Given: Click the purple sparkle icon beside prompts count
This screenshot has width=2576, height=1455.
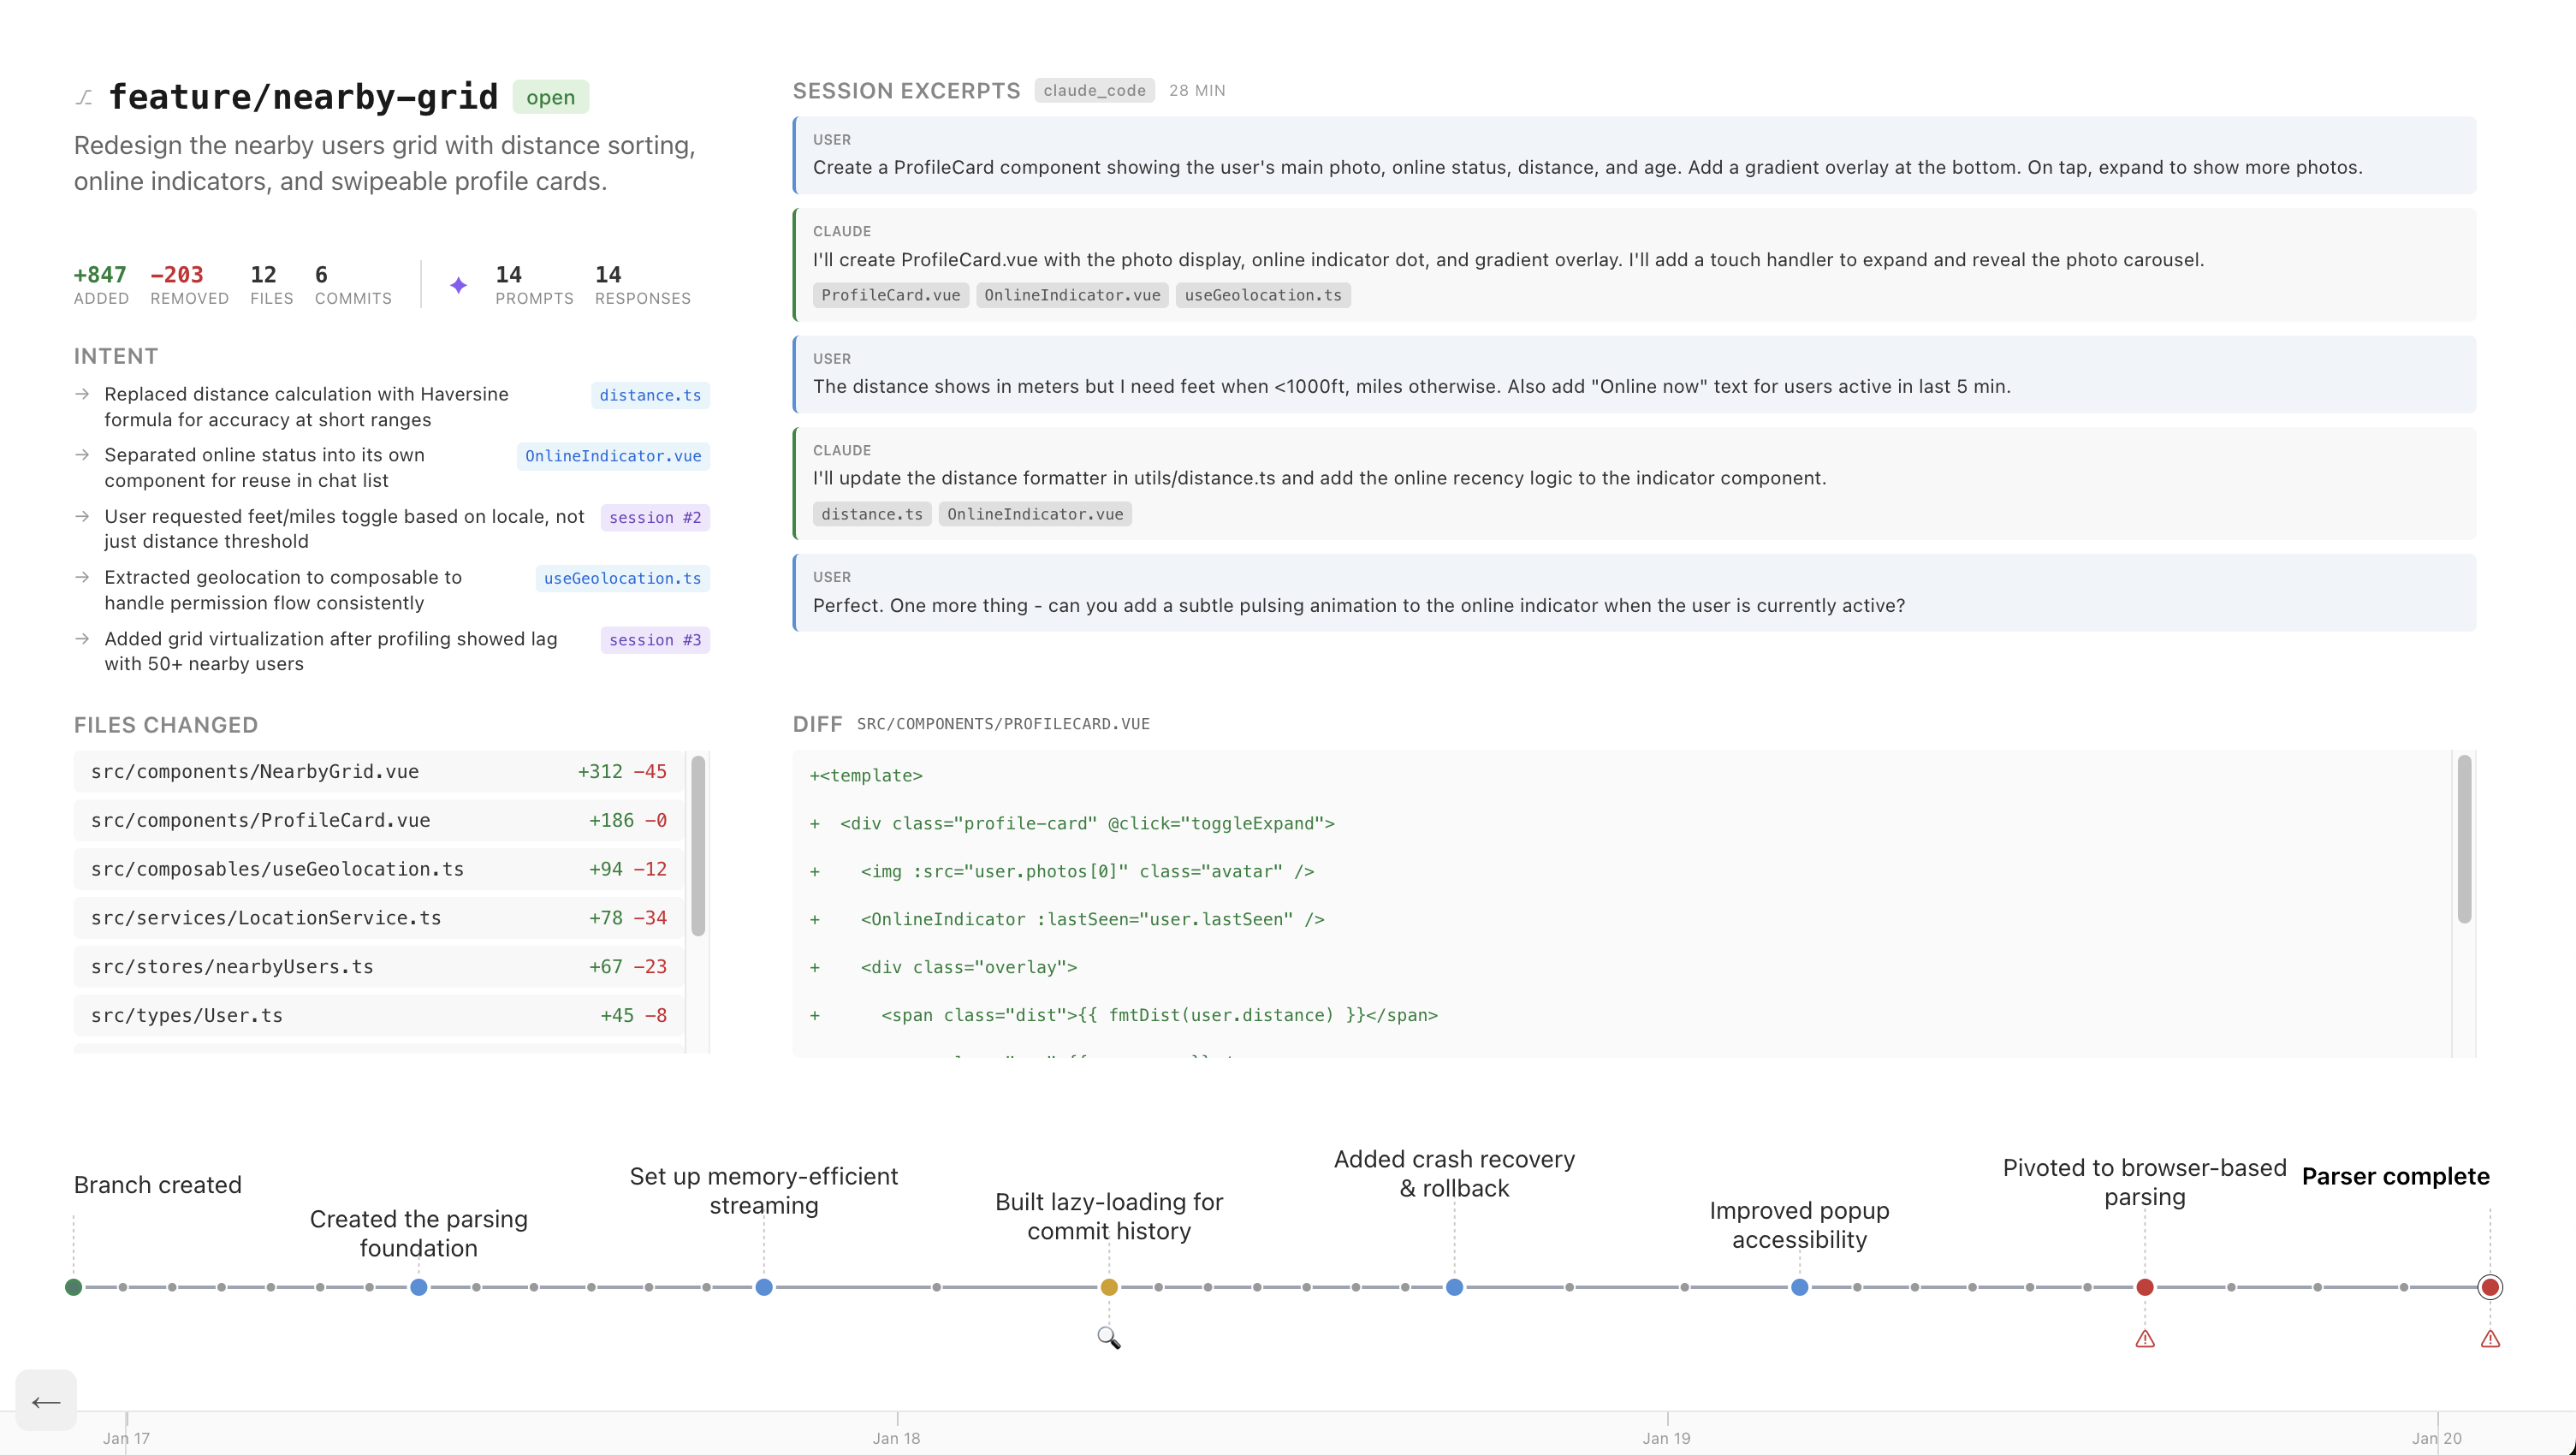Looking at the screenshot, I should pyautogui.click(x=458, y=285).
